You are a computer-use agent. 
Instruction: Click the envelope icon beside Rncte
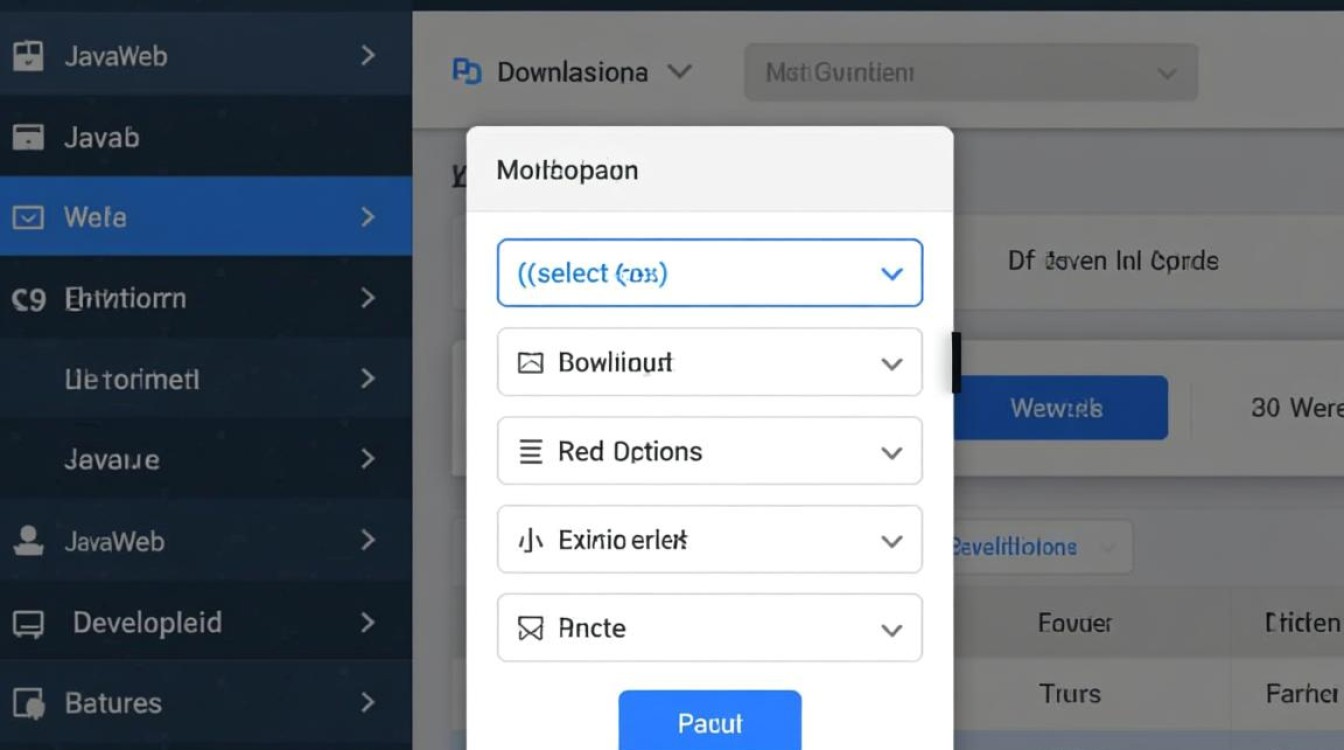pyautogui.click(x=530, y=629)
